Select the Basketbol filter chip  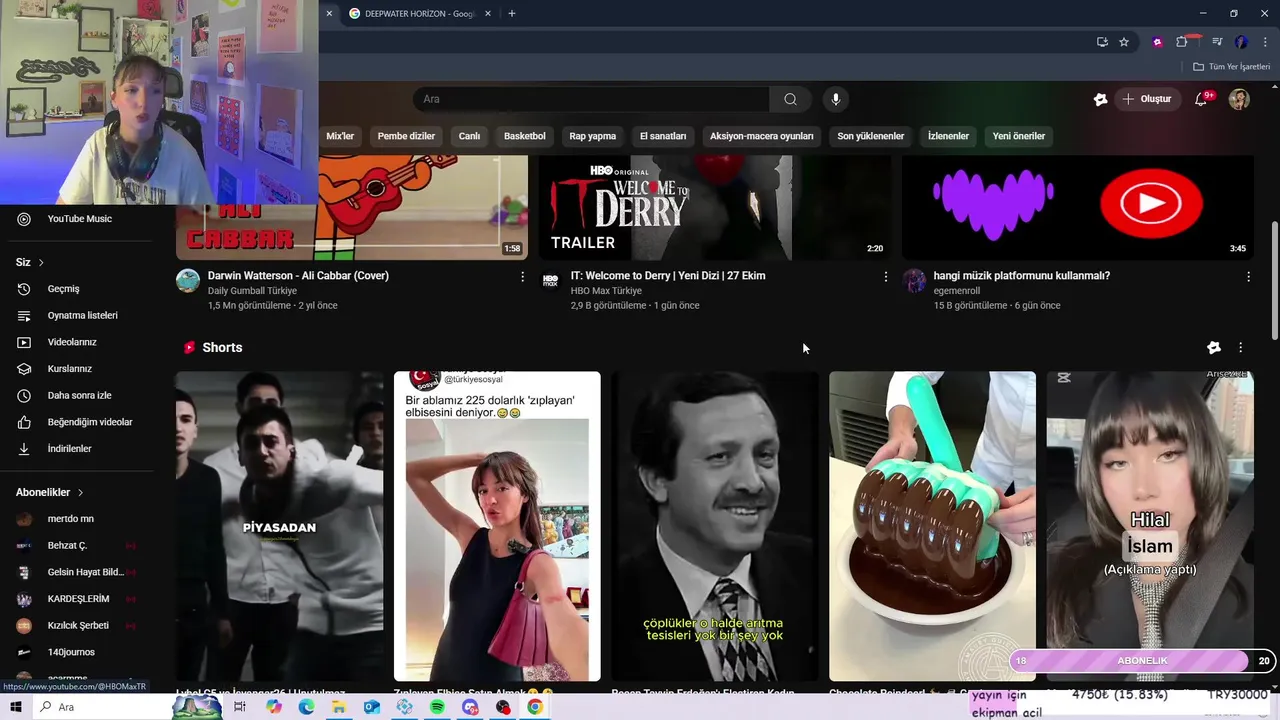coord(525,136)
